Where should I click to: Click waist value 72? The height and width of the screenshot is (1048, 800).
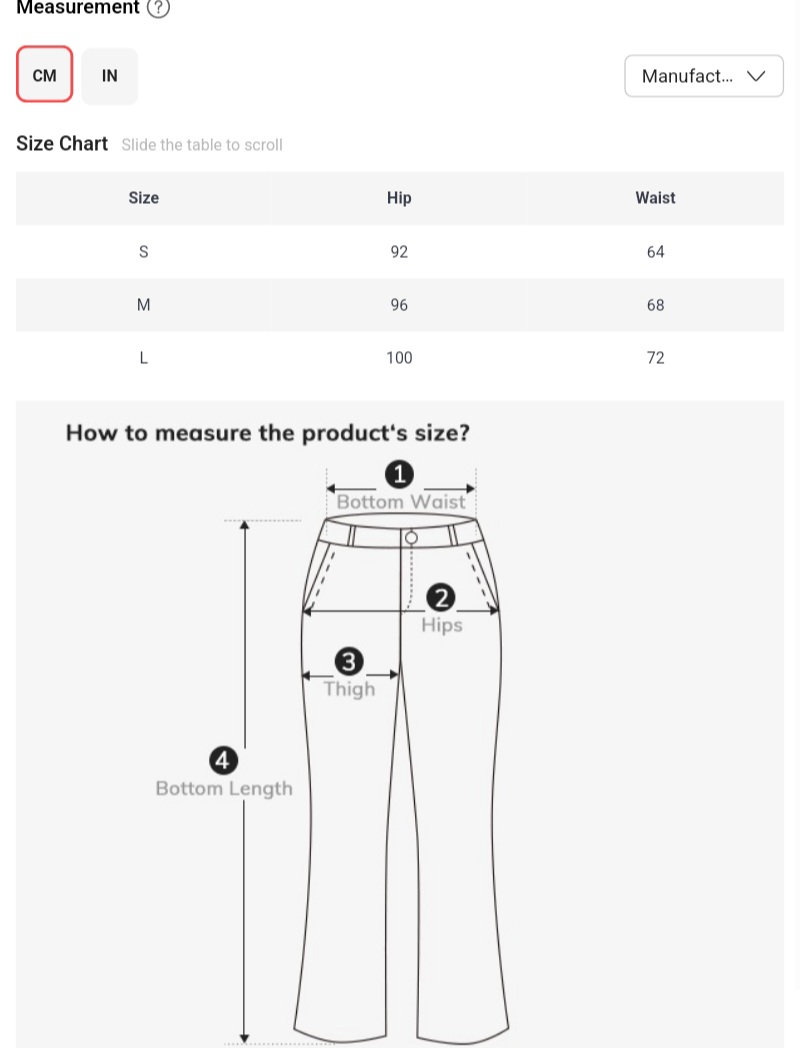pyautogui.click(x=655, y=358)
